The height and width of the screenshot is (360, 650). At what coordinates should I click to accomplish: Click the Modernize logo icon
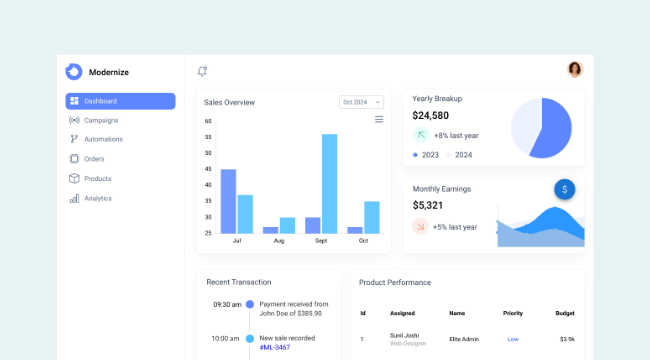(x=74, y=72)
